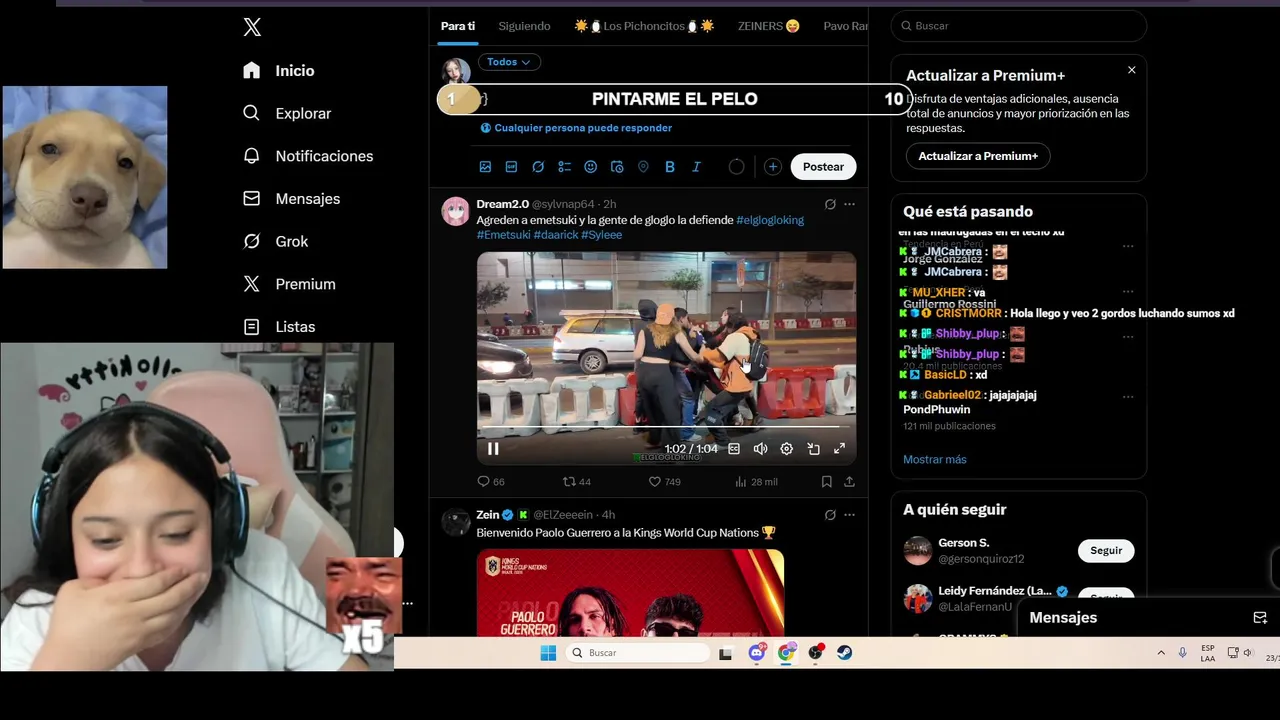Add a poll to the post

click(x=564, y=167)
